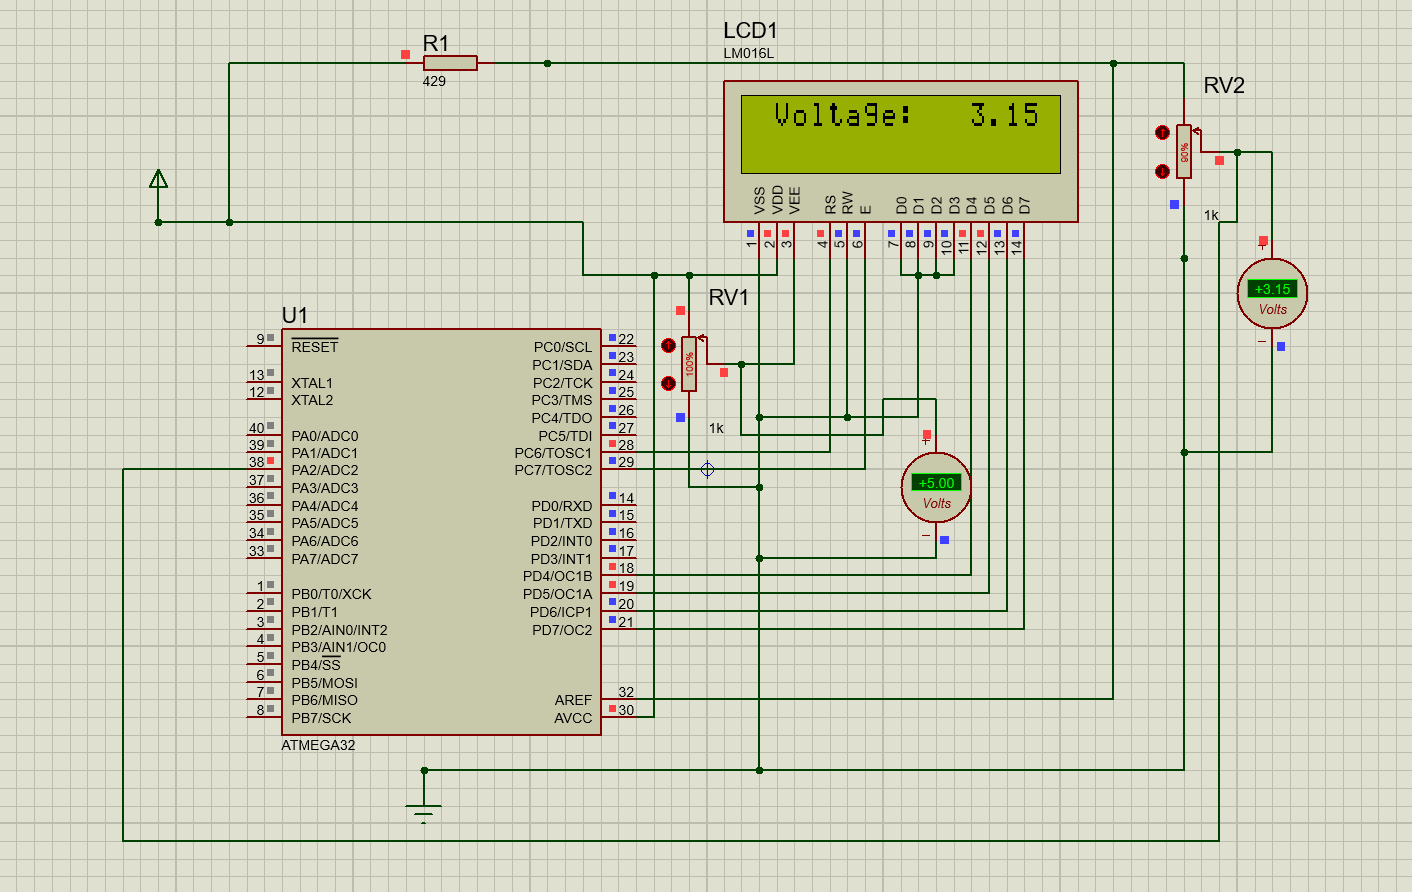Click the PC0/SCL pin label
1412x892 pixels.
click(562, 347)
